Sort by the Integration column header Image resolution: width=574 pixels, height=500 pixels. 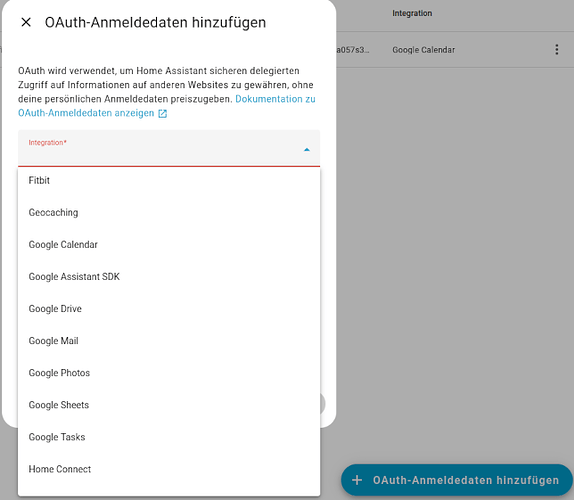(x=412, y=14)
